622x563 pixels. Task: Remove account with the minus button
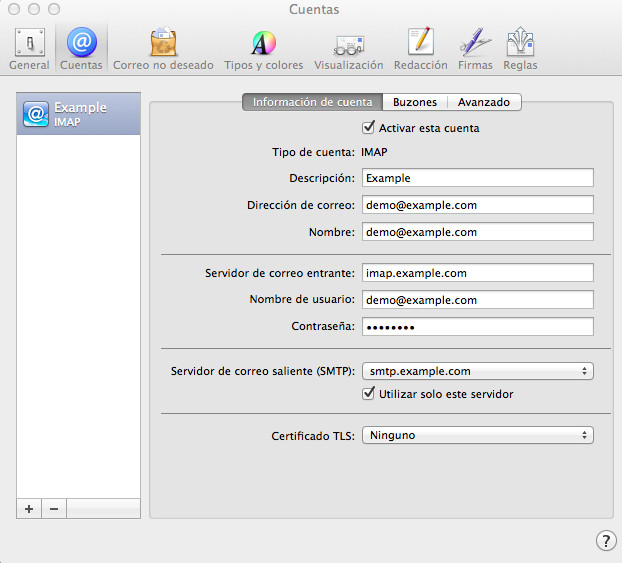pos(54,508)
